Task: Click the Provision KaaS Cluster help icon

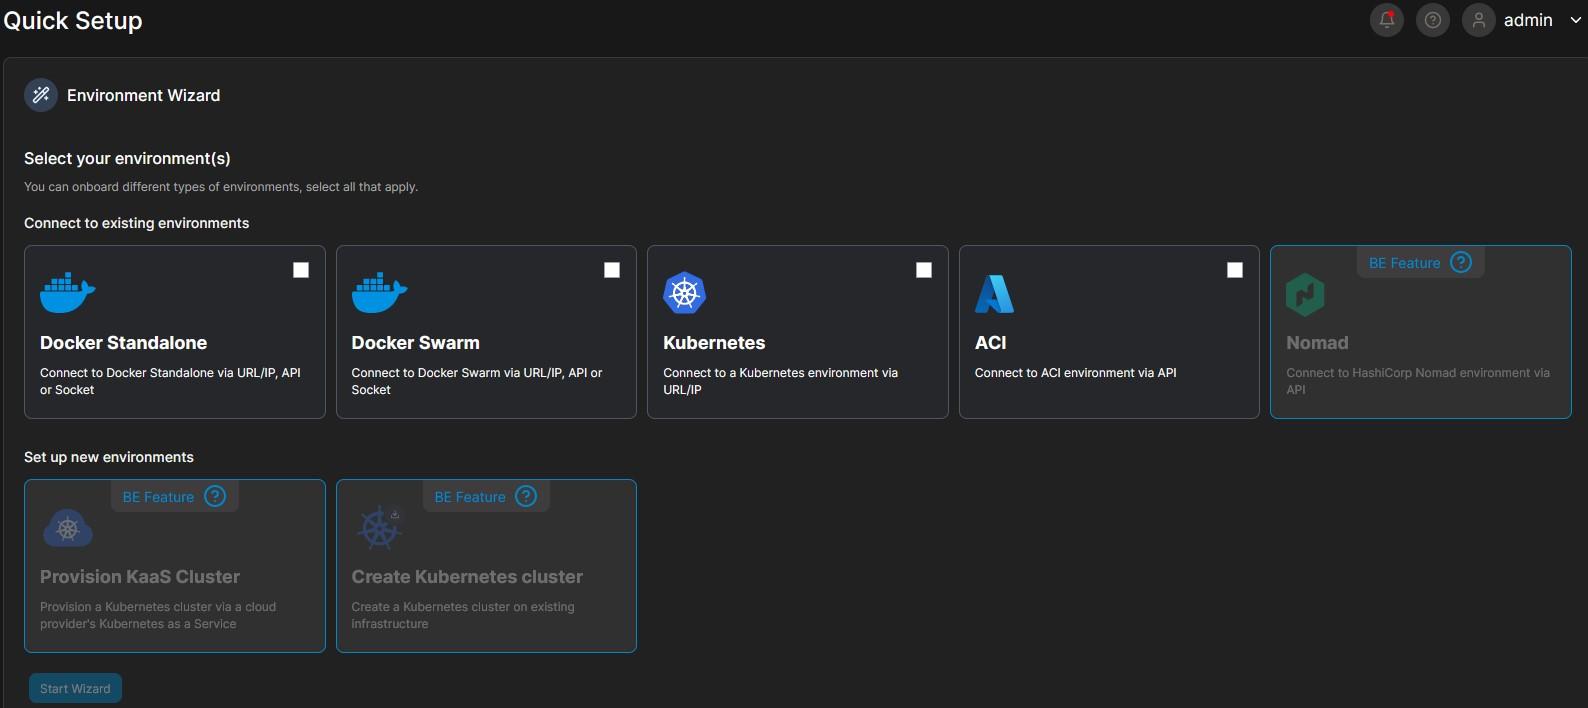Action: click(x=215, y=497)
